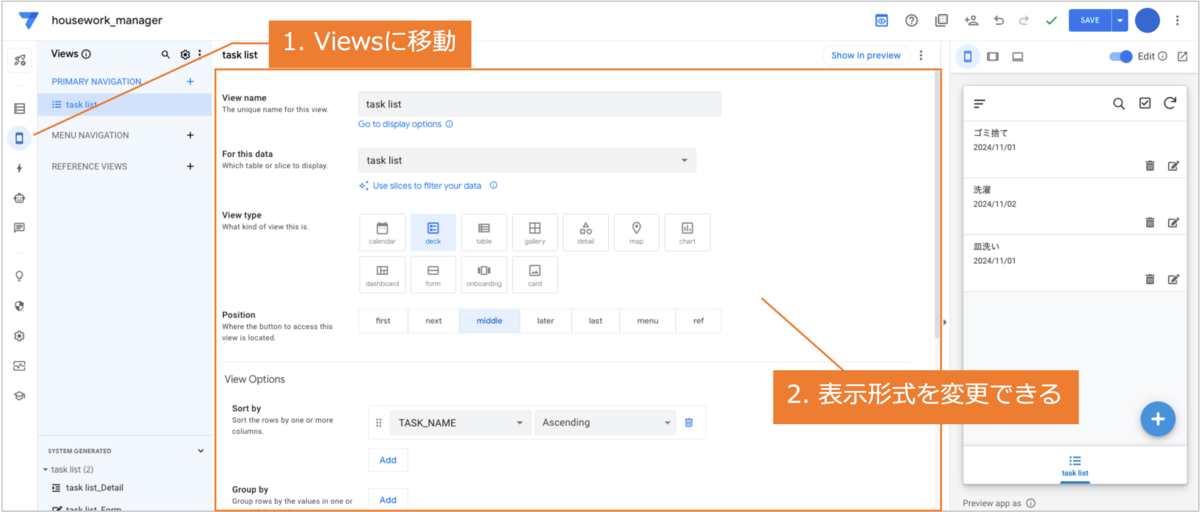Open the Automation lightning bolt section
Screen dimensions: 1200x512
click(x=19, y=168)
